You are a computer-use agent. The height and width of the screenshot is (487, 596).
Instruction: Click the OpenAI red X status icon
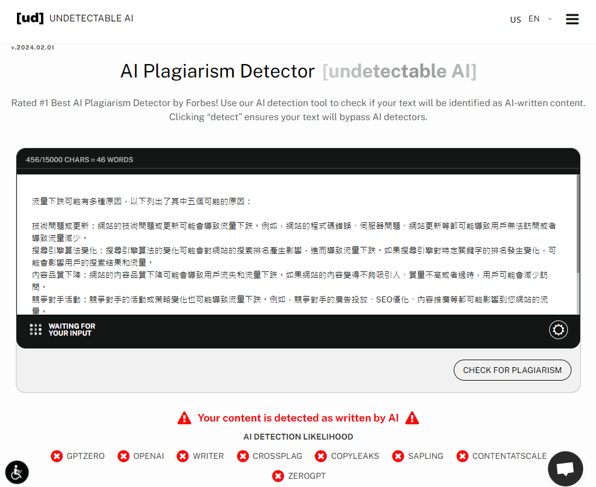click(x=123, y=456)
